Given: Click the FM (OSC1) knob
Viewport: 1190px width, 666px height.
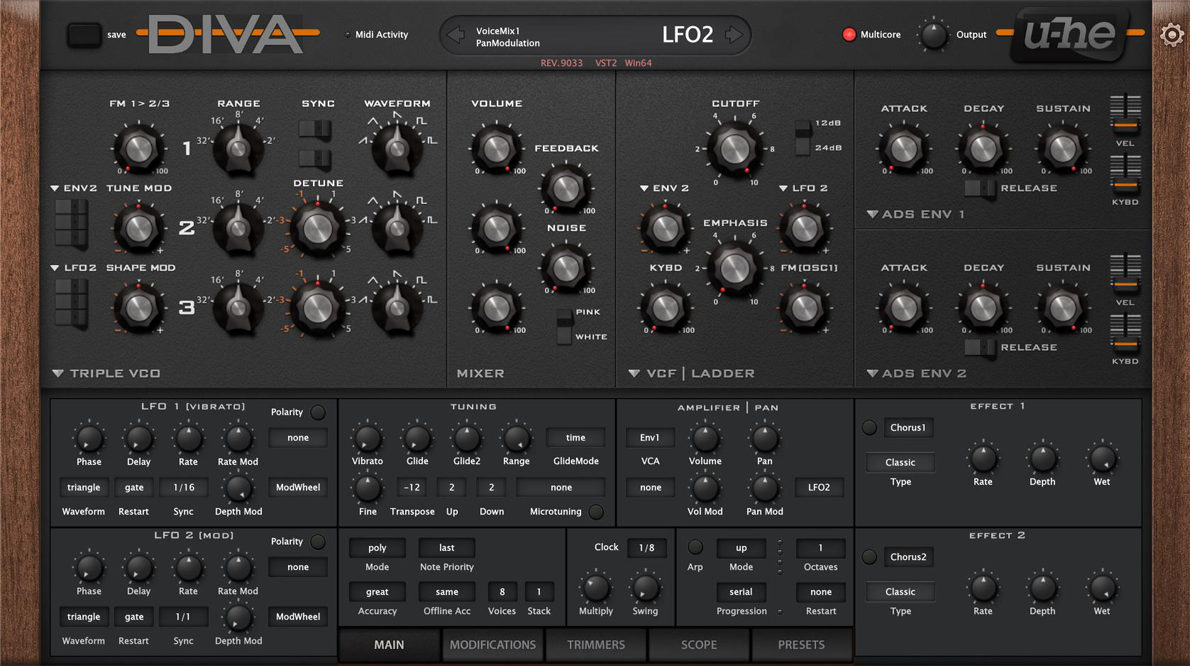Looking at the screenshot, I should coord(804,307).
